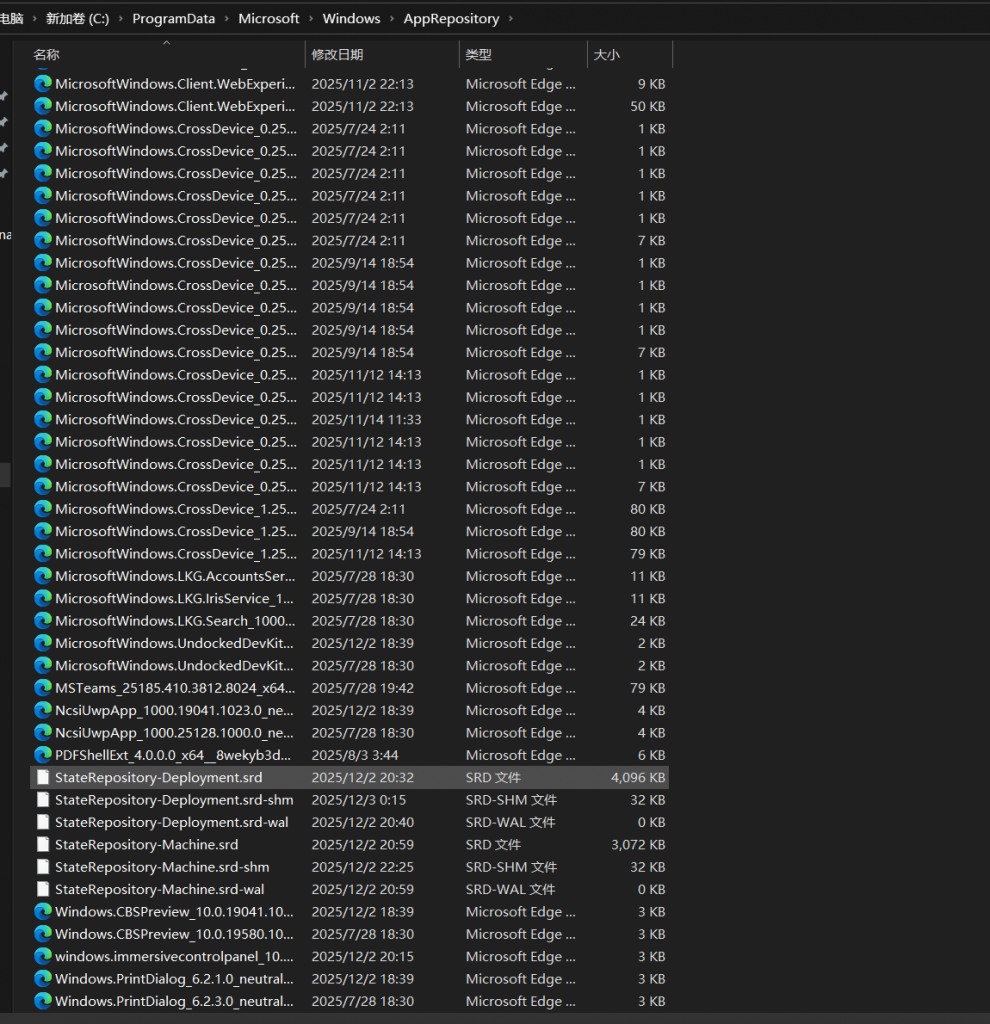Click the MSTeams file's Edge icon
The width and height of the screenshot is (990, 1024).
pos(43,688)
